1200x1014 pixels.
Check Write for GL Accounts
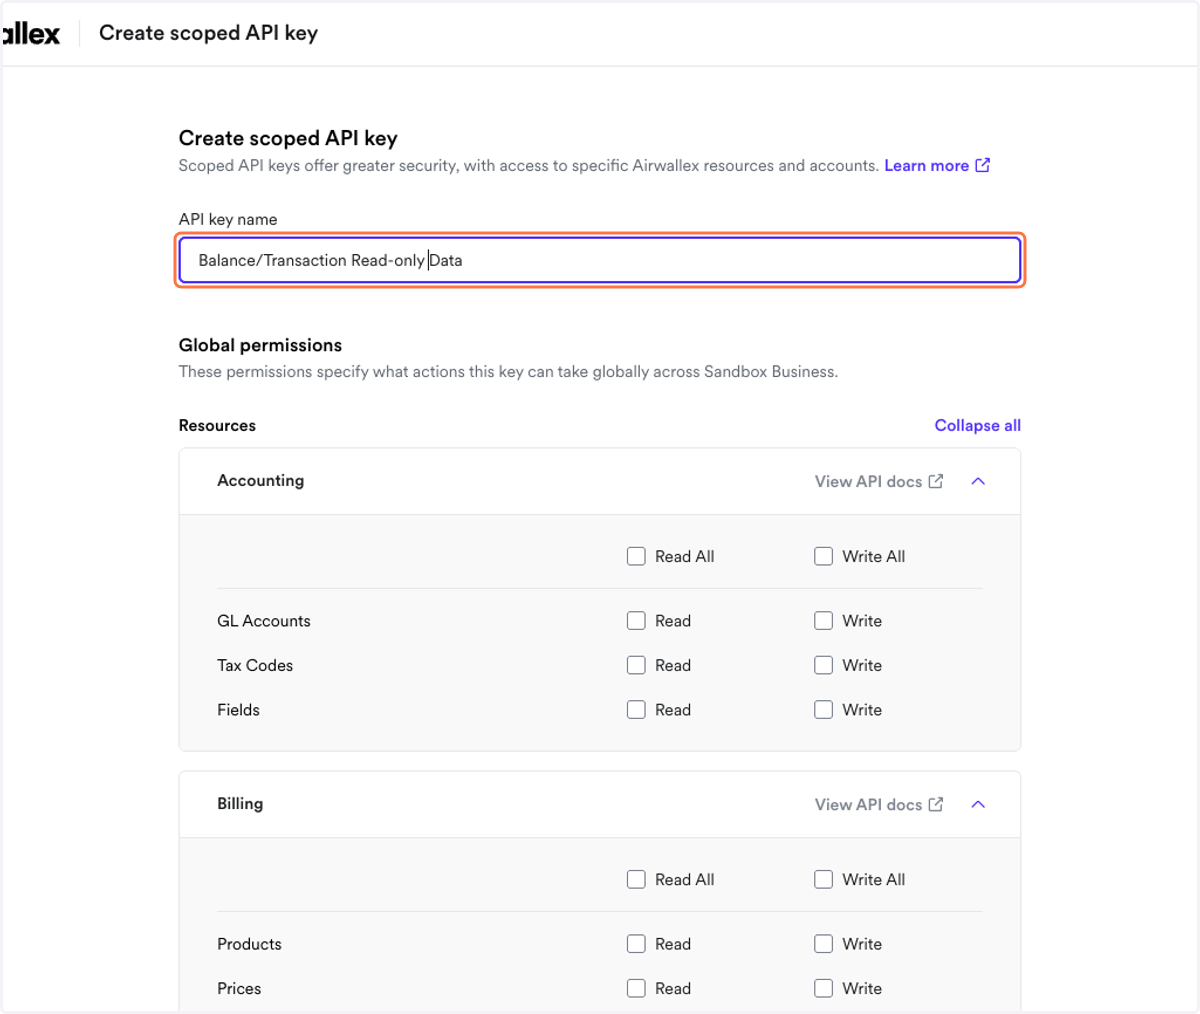823,621
